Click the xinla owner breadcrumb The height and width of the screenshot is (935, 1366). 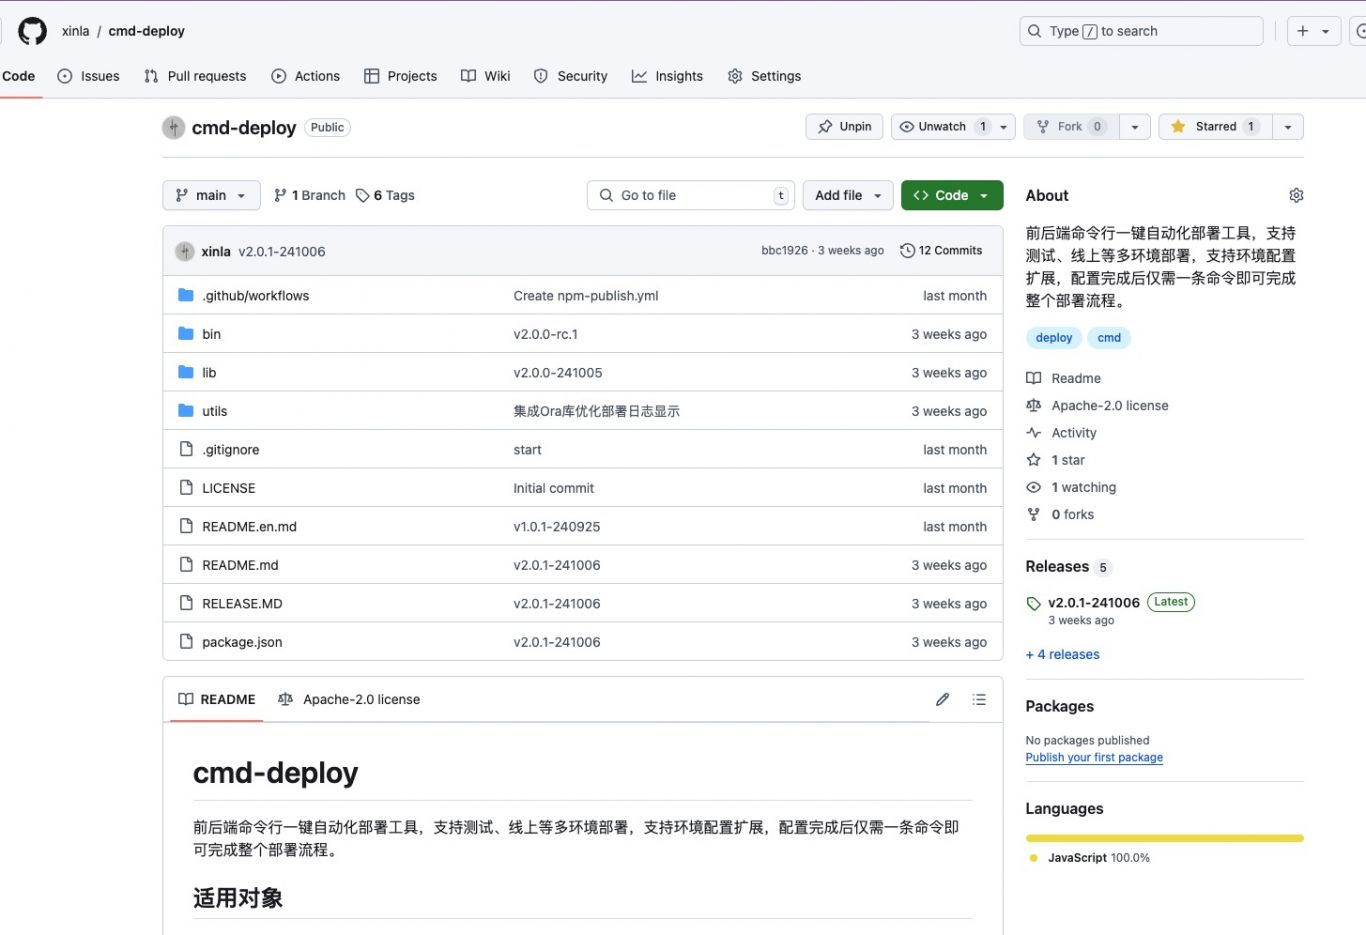(x=75, y=31)
